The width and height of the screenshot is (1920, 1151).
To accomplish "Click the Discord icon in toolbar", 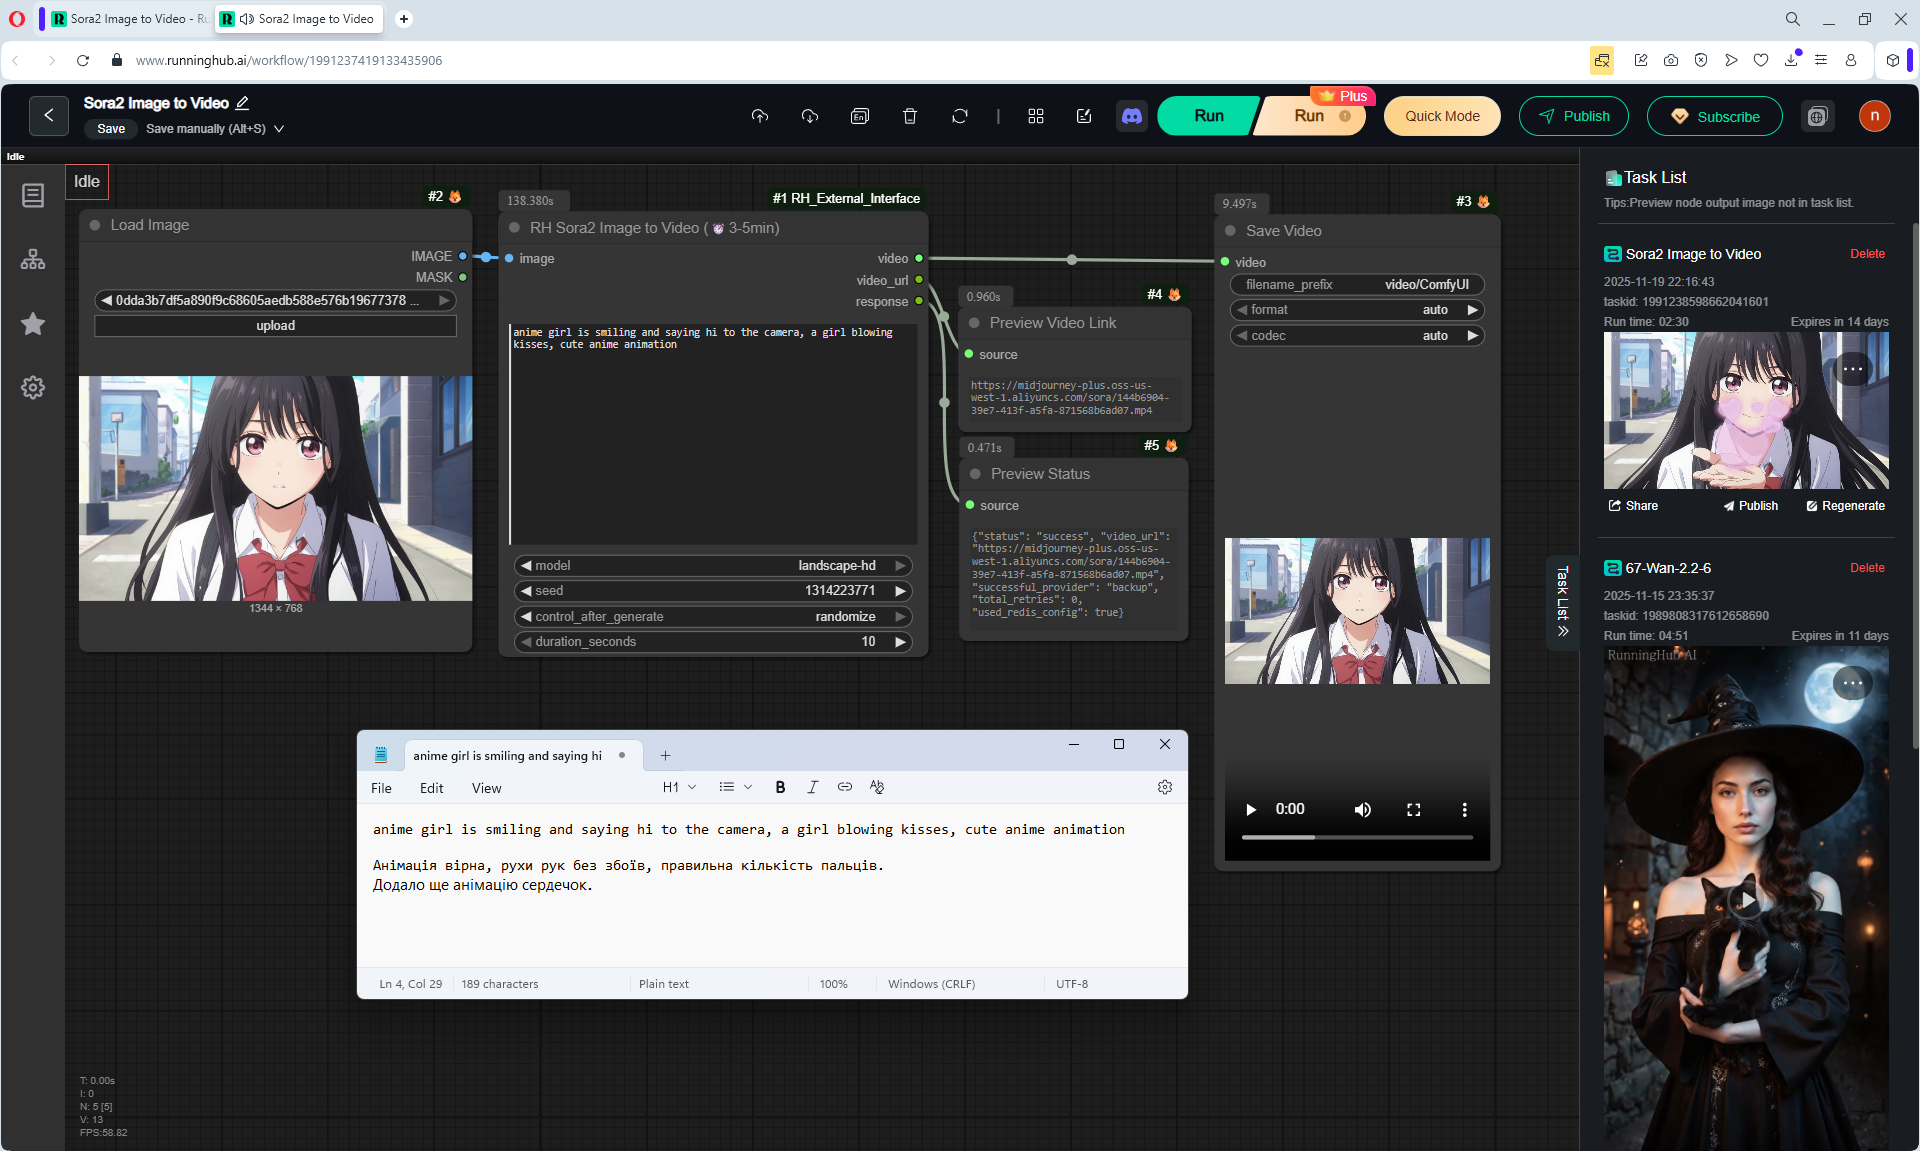I will pos(1131,116).
